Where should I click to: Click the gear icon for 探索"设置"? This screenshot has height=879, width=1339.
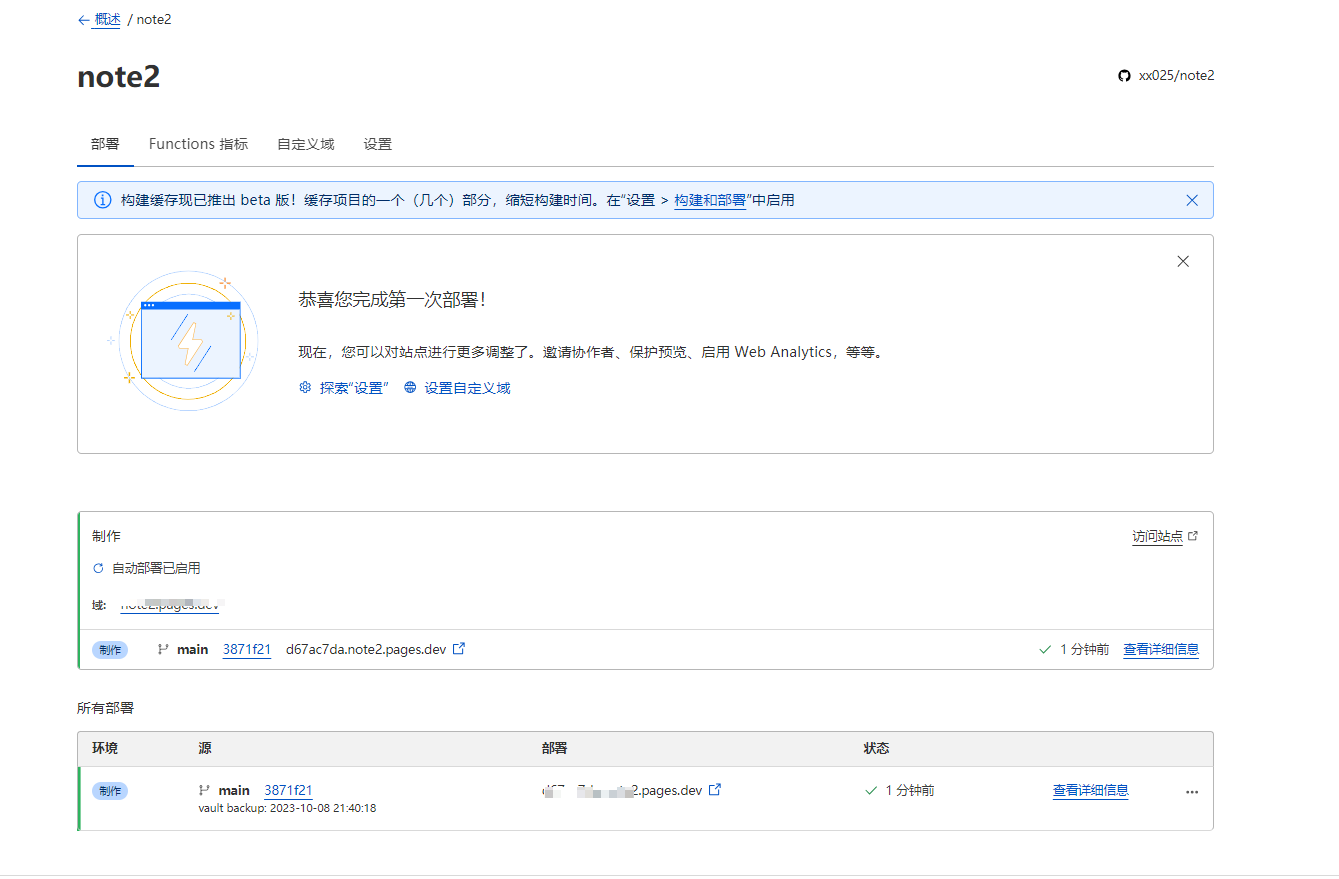tap(305, 388)
